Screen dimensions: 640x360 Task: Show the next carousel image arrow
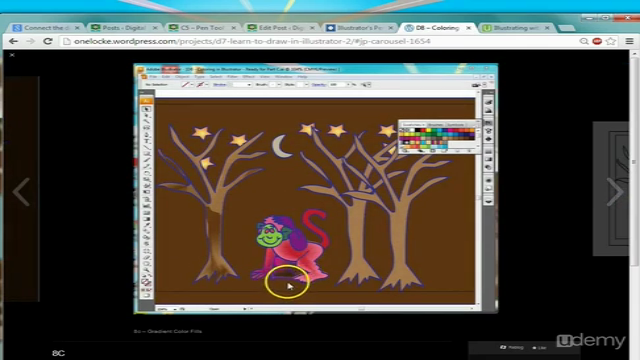(615, 191)
